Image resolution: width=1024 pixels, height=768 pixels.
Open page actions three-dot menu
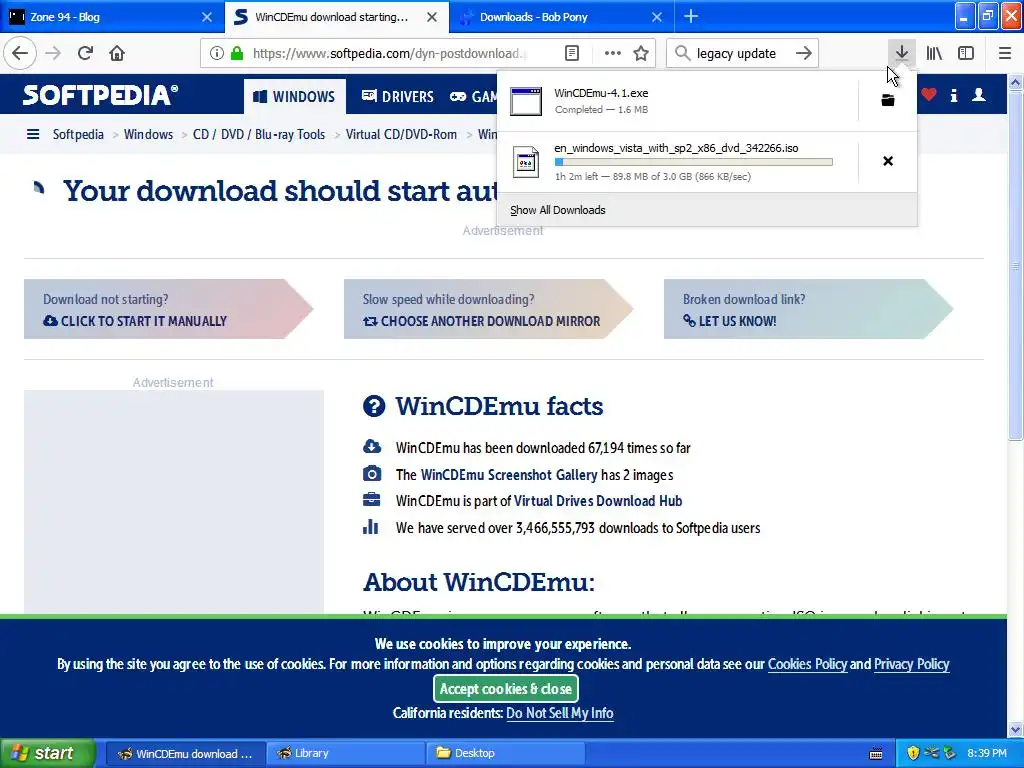click(613, 54)
